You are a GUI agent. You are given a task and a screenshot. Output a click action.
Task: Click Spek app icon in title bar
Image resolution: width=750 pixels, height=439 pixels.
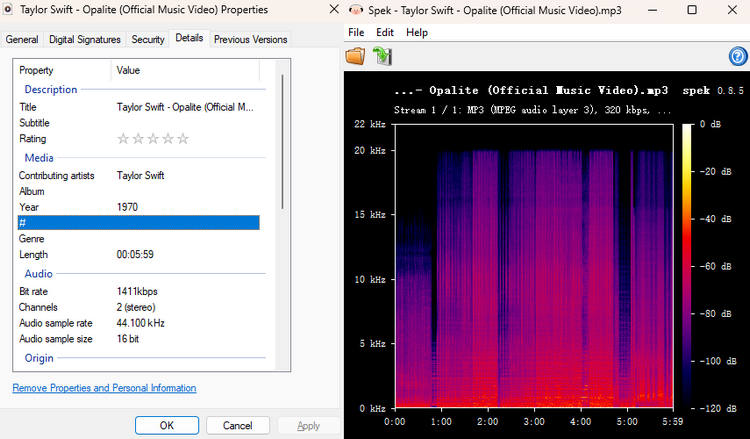[356, 10]
